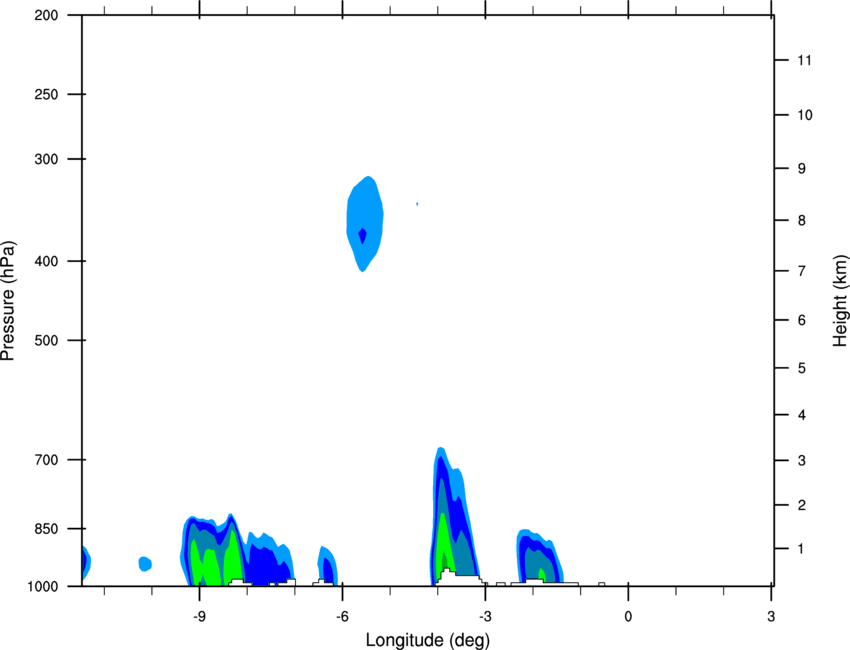Click the -3 longitude tick label
The height and width of the screenshot is (650, 850).
[485, 617]
